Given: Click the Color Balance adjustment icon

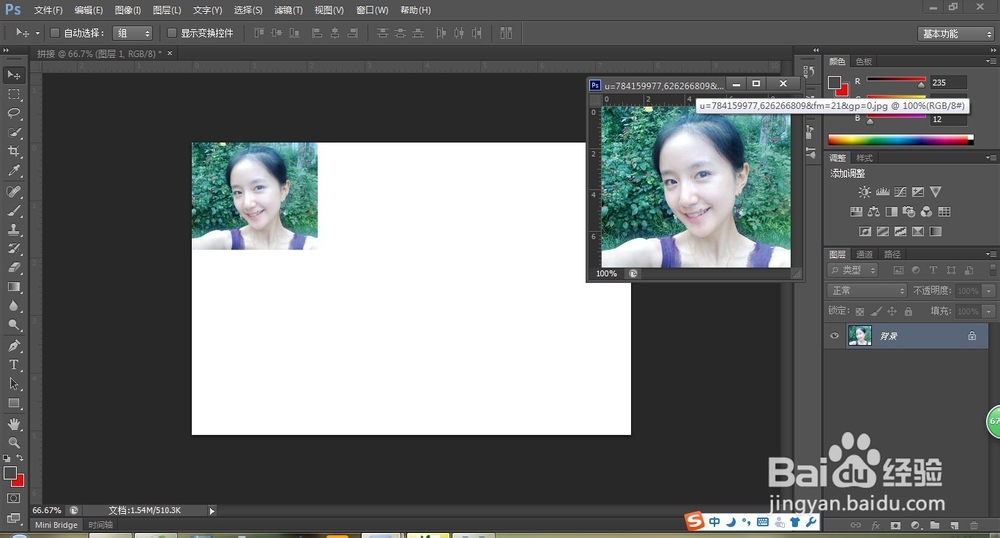Looking at the screenshot, I should [874, 212].
